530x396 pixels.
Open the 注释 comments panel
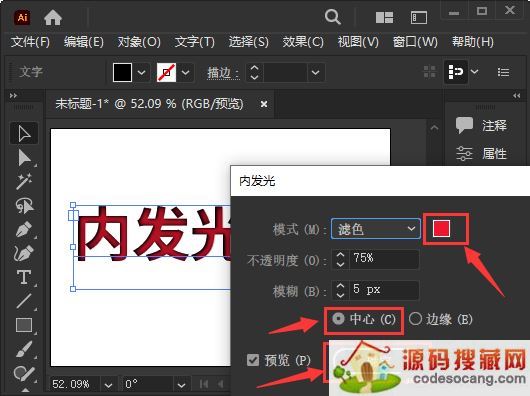(x=481, y=125)
